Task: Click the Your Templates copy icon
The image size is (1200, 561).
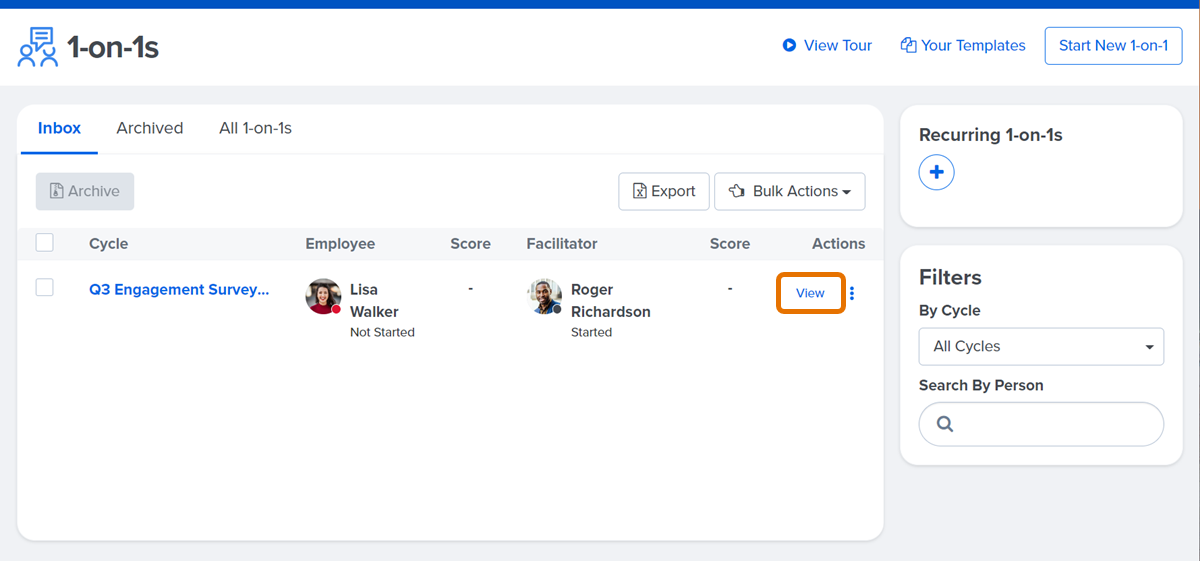Action: pyautogui.click(x=908, y=45)
